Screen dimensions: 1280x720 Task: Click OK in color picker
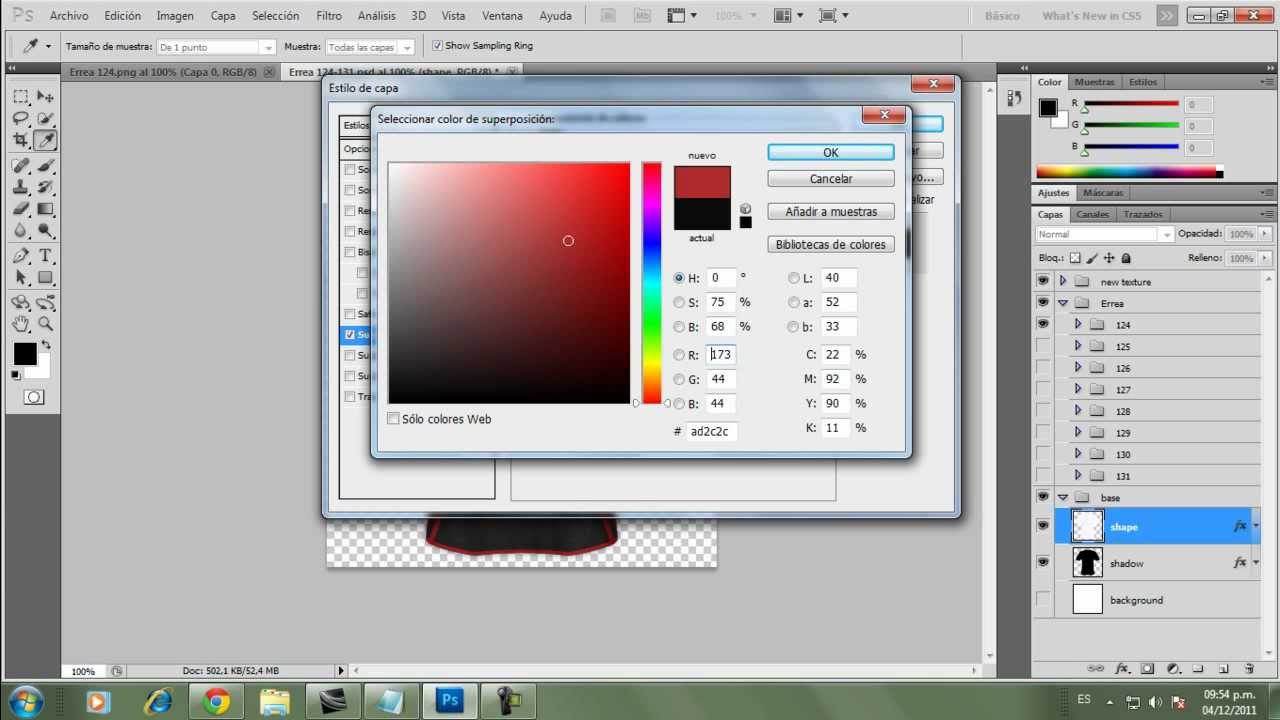tap(831, 152)
